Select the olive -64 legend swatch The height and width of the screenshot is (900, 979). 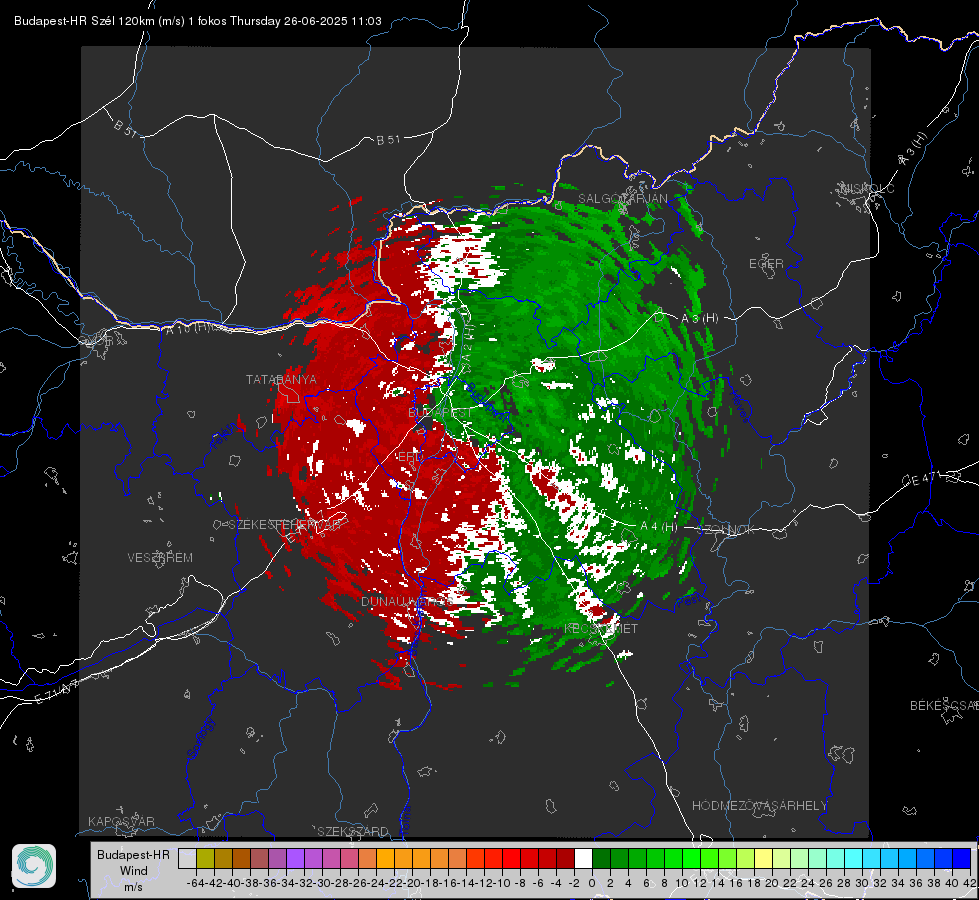(x=205, y=858)
